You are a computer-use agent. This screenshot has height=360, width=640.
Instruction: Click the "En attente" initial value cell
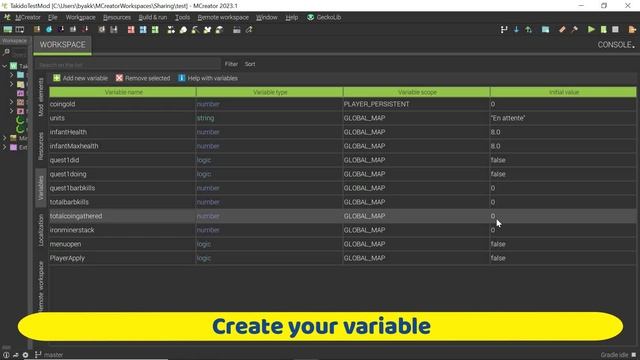point(563,118)
